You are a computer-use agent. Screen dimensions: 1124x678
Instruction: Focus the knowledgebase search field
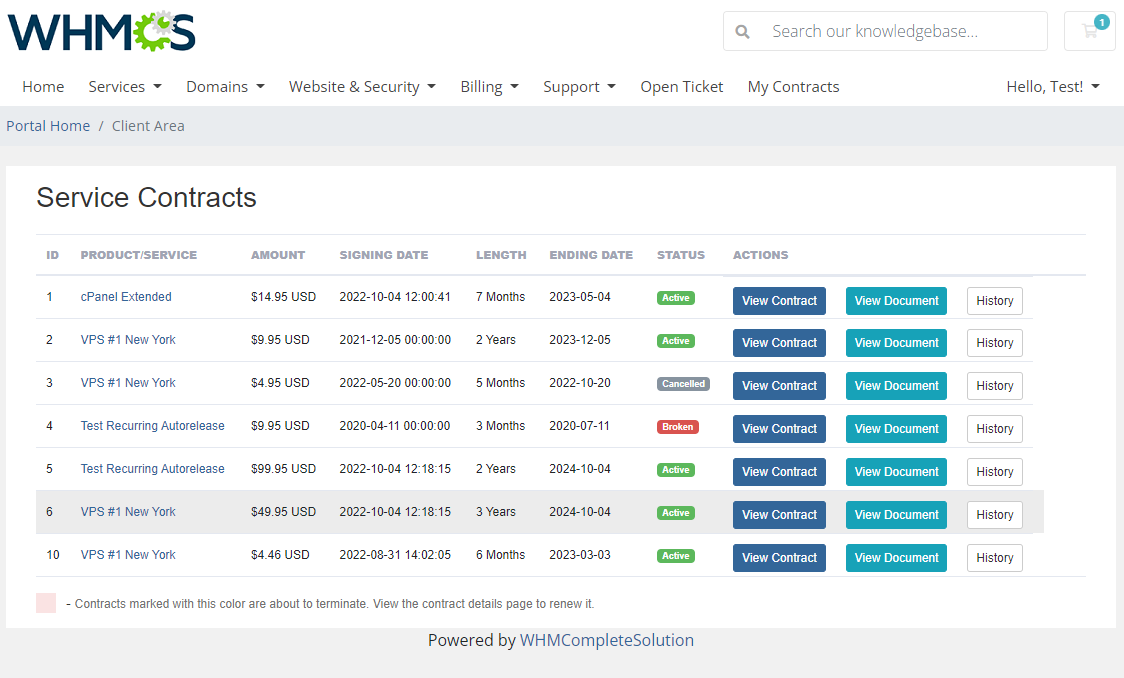(x=885, y=31)
